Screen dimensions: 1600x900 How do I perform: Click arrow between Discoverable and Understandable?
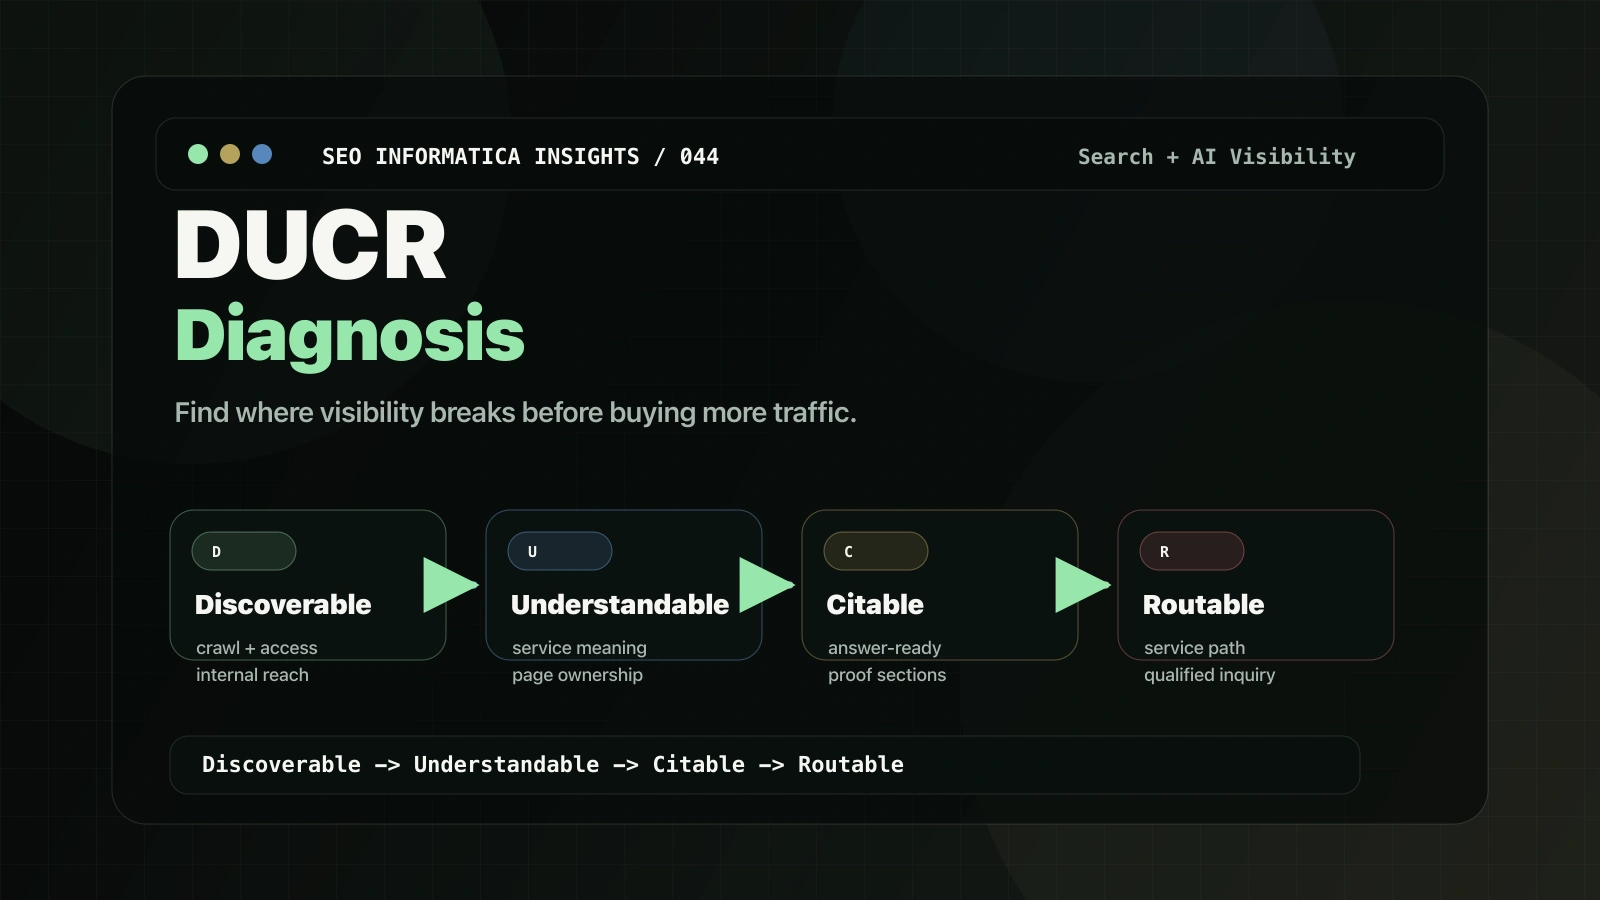(x=450, y=585)
